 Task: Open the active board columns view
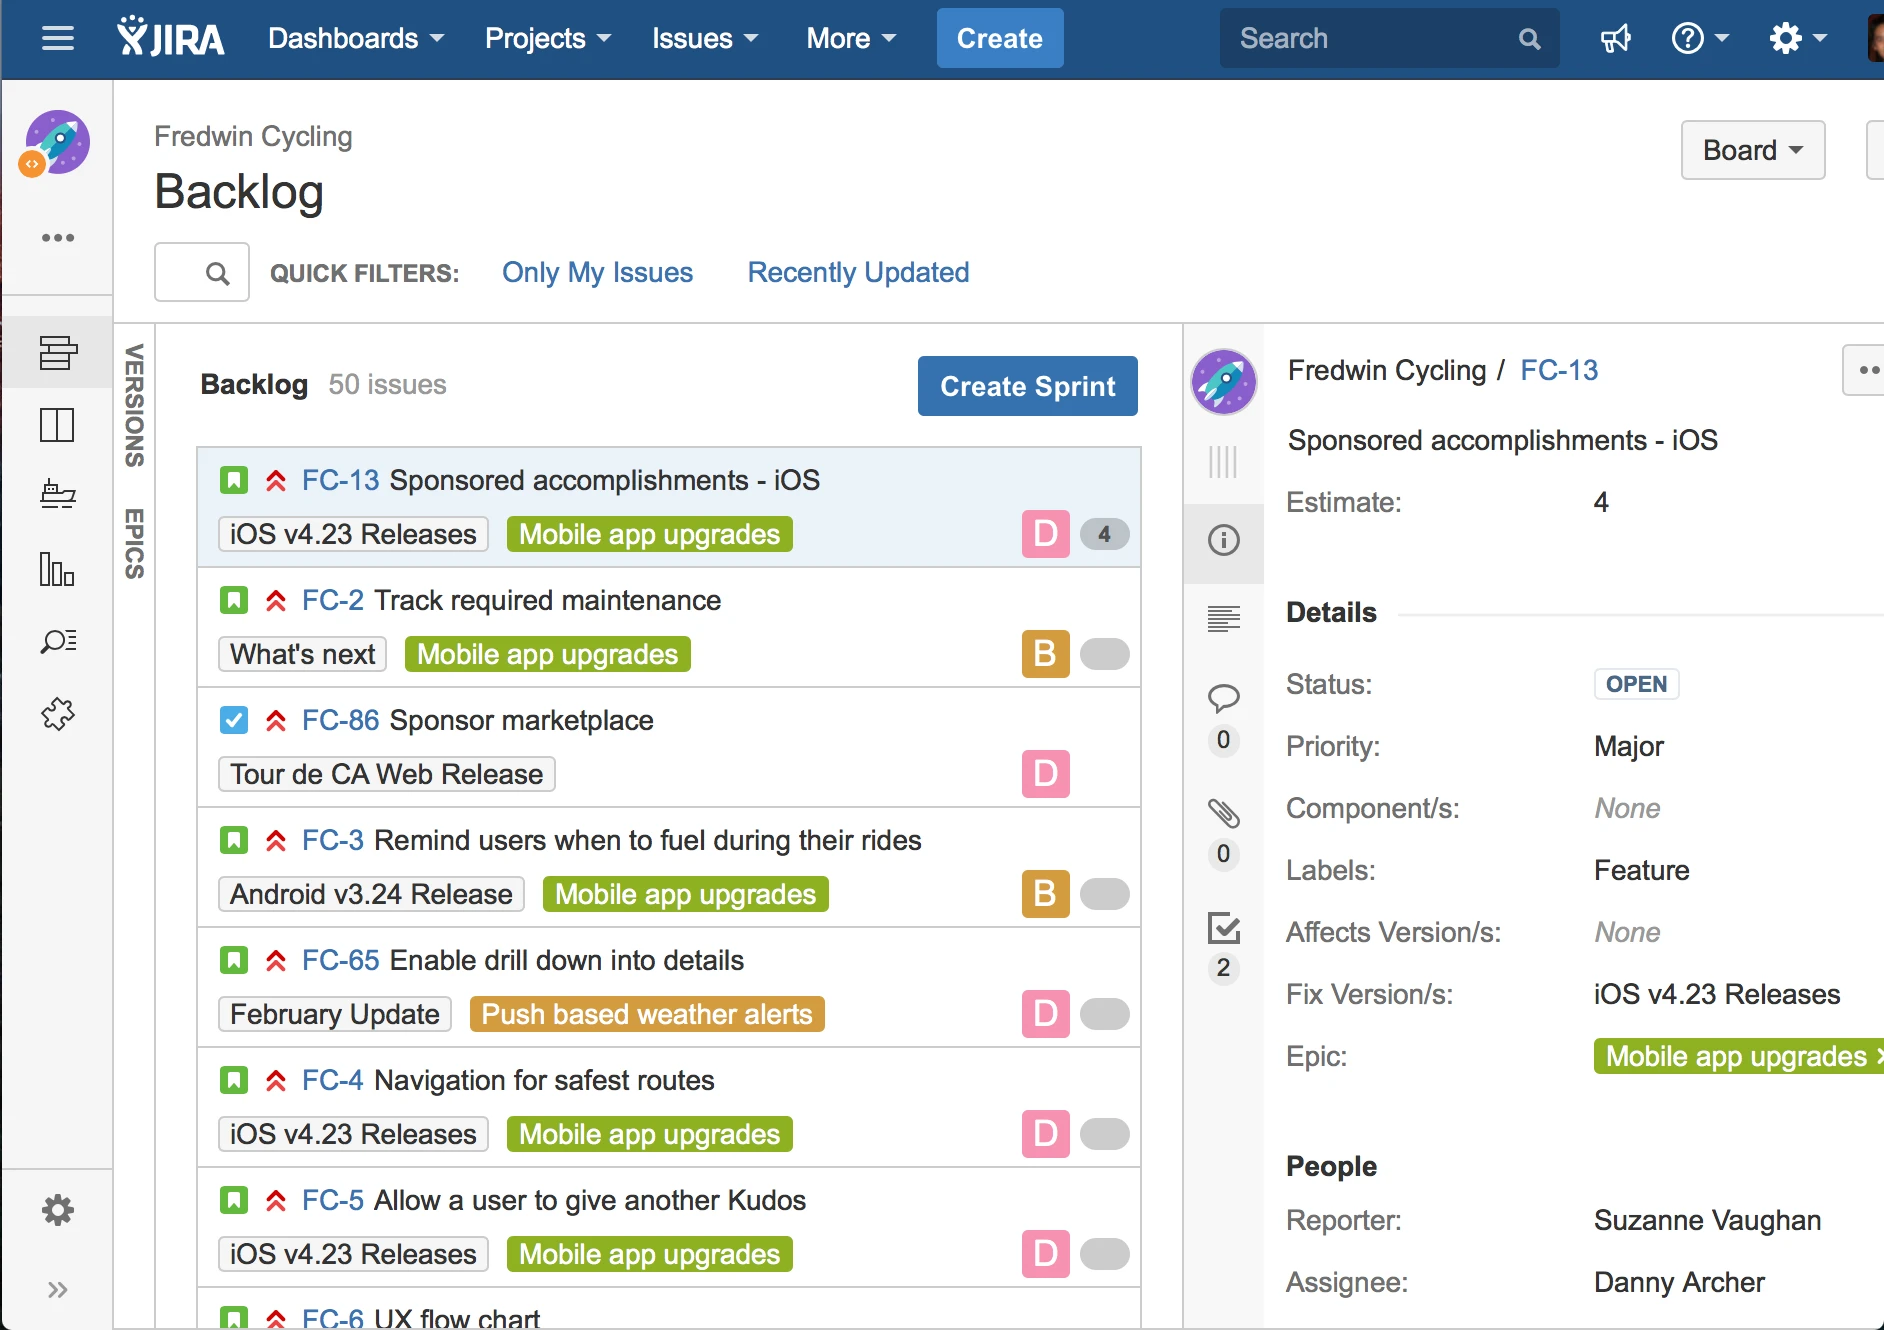58,425
